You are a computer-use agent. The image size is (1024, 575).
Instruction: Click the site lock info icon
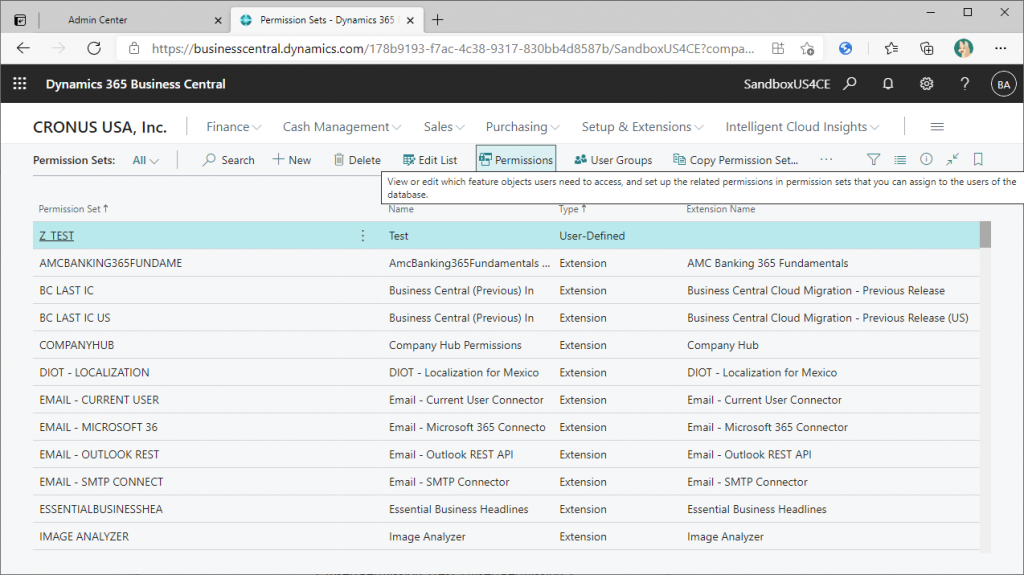point(134,48)
